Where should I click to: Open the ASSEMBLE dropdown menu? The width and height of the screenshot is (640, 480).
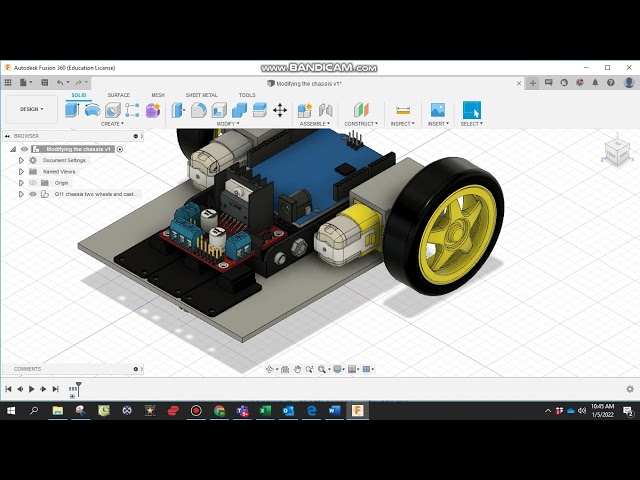click(315, 124)
